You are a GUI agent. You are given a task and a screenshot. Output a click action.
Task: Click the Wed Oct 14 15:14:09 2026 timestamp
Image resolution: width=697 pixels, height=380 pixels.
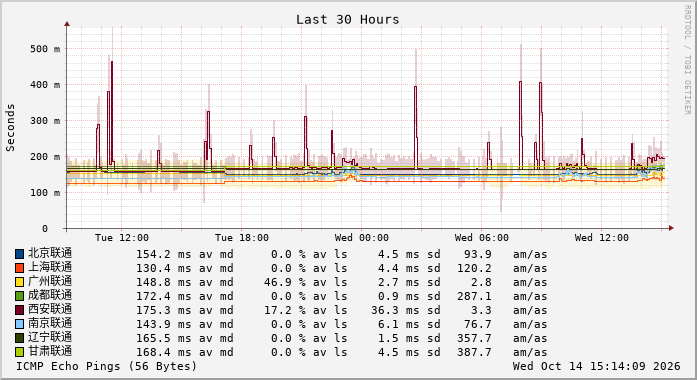597,366
